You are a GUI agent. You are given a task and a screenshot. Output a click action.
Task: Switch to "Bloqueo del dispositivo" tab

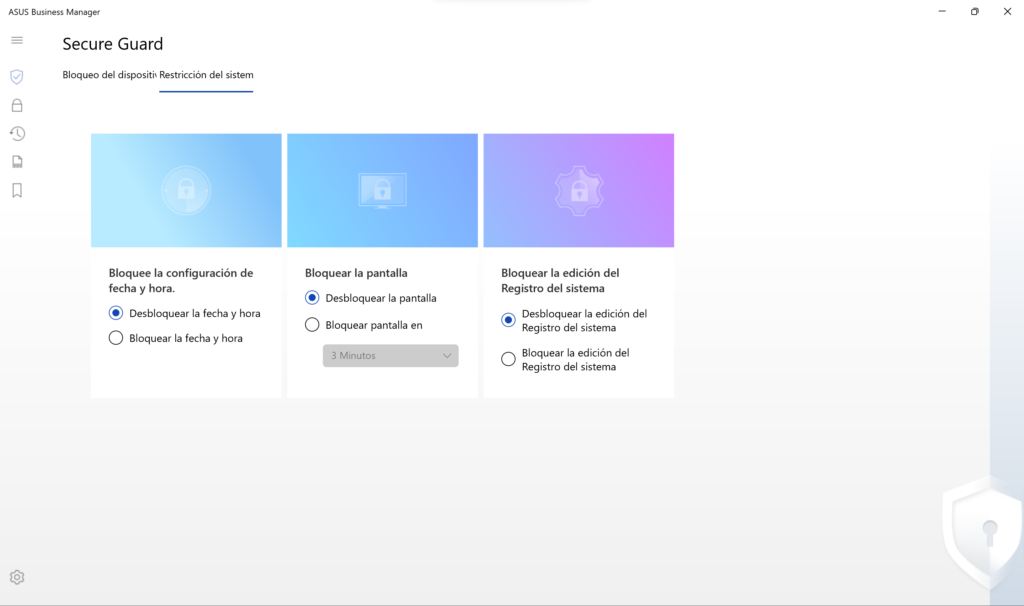click(x=109, y=75)
